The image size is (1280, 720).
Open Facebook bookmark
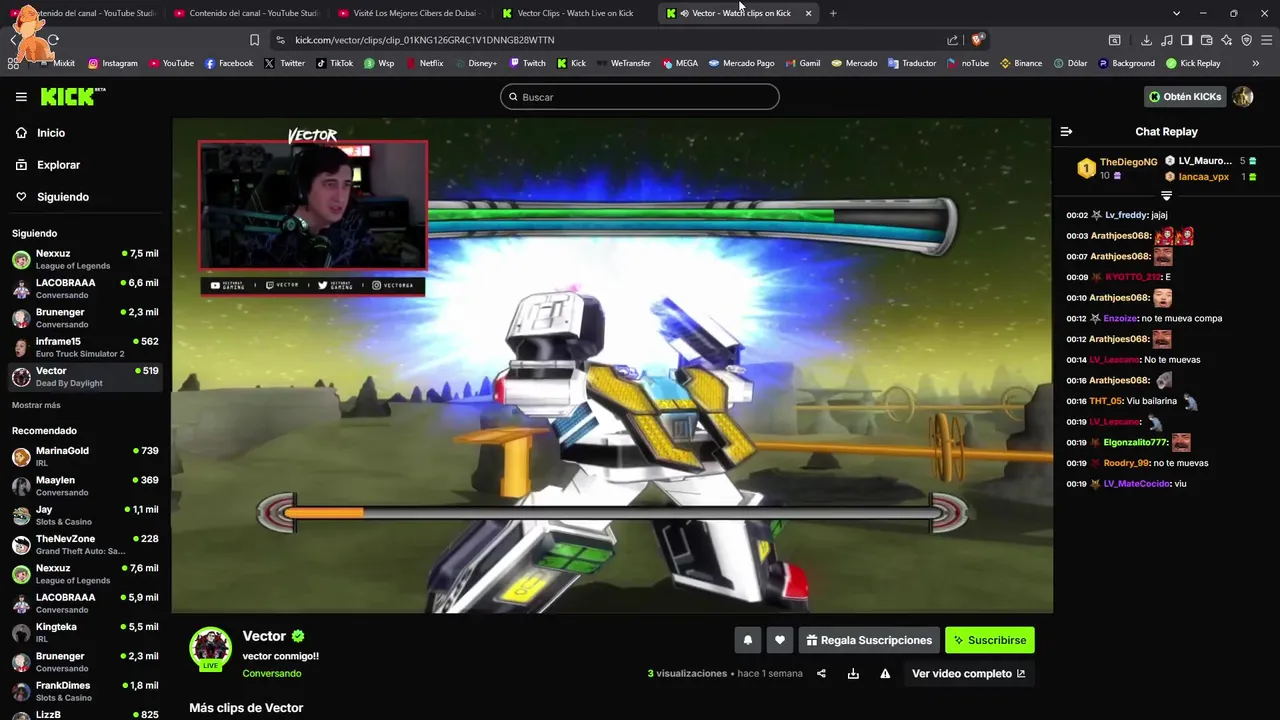(229, 63)
